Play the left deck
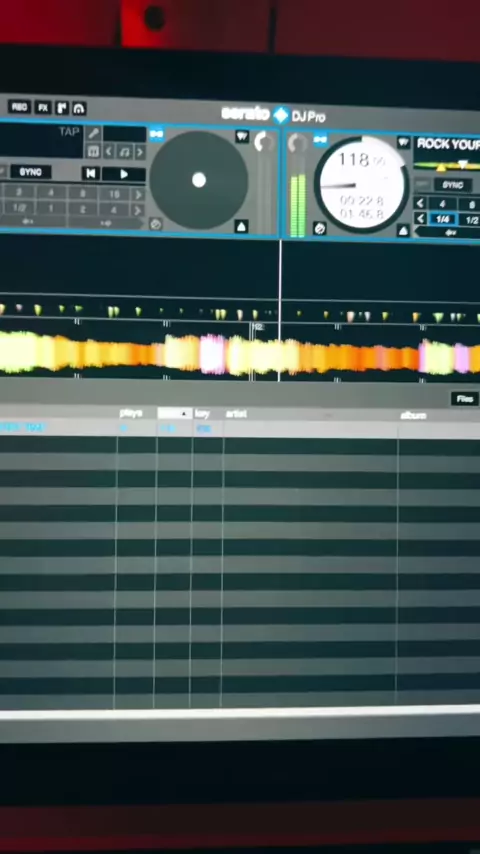This screenshot has width=480, height=854. coord(124,174)
